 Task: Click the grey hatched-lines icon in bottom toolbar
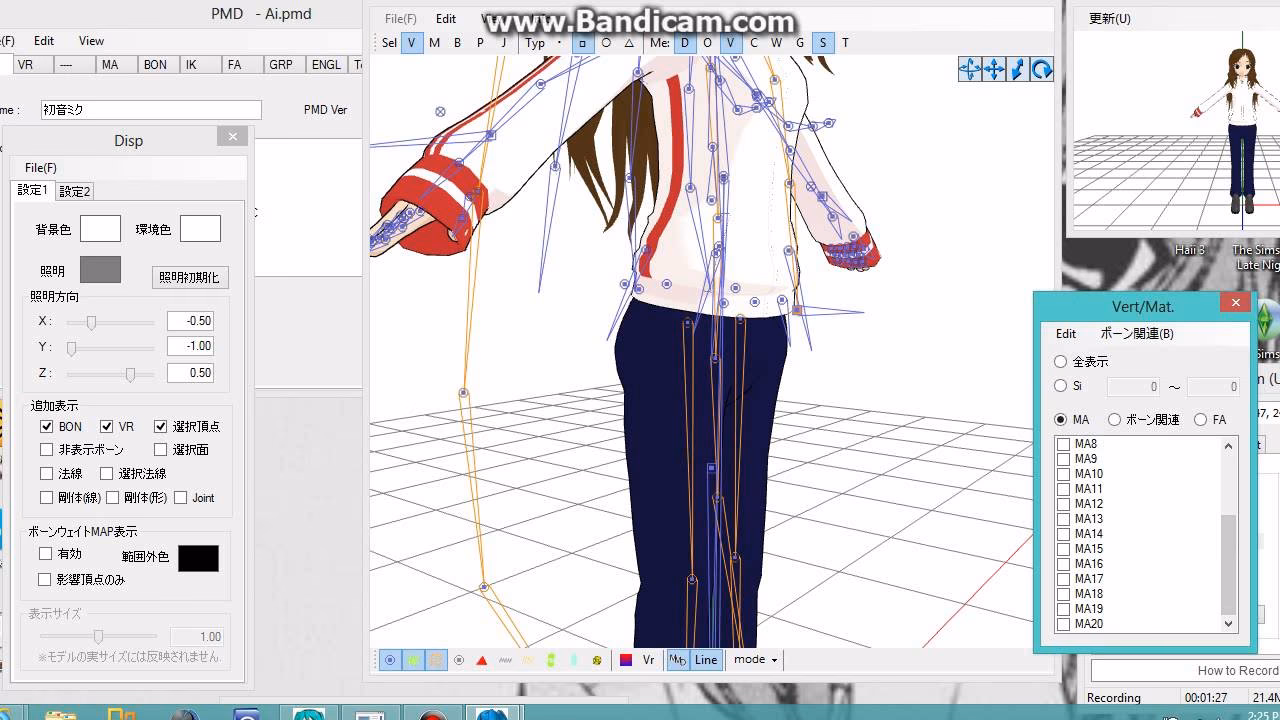pyautogui.click(x=505, y=660)
